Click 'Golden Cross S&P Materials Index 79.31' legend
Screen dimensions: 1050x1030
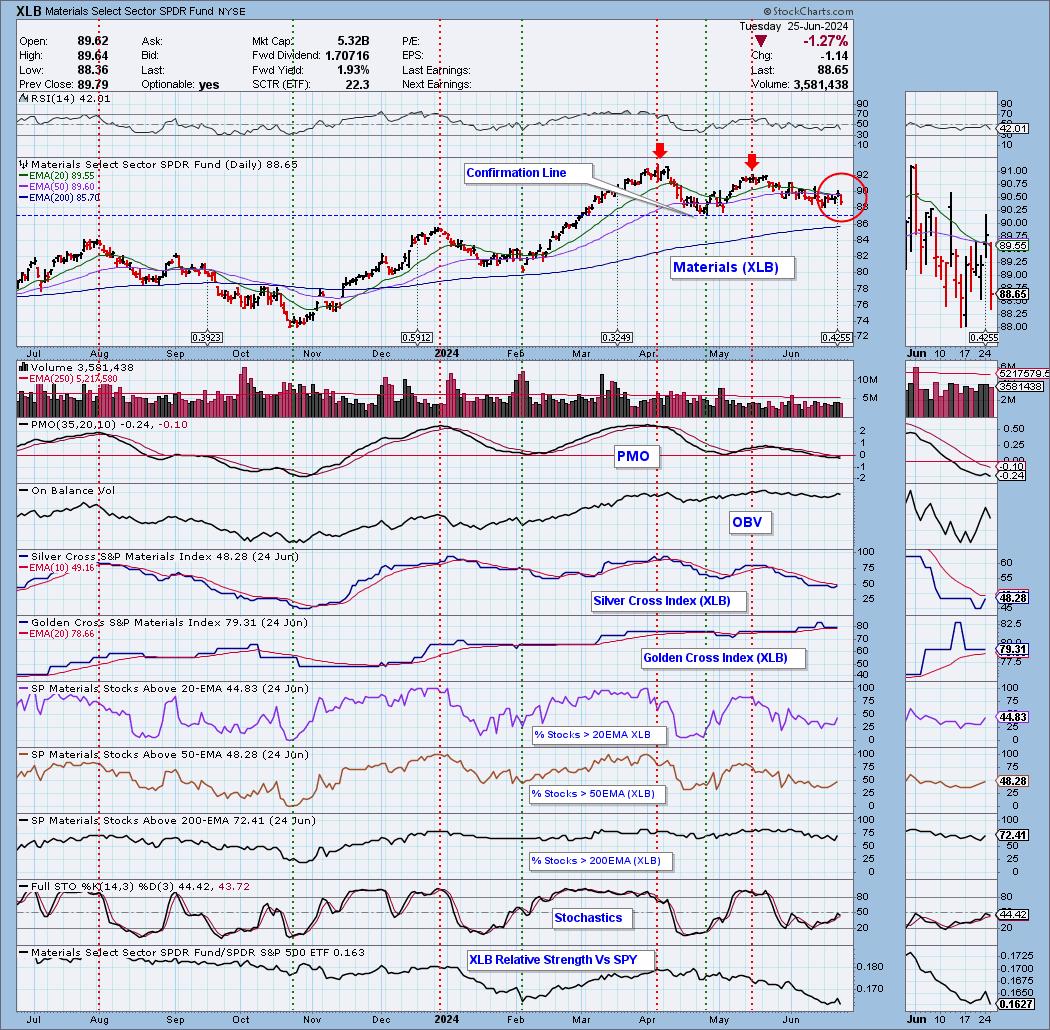(x=163, y=622)
